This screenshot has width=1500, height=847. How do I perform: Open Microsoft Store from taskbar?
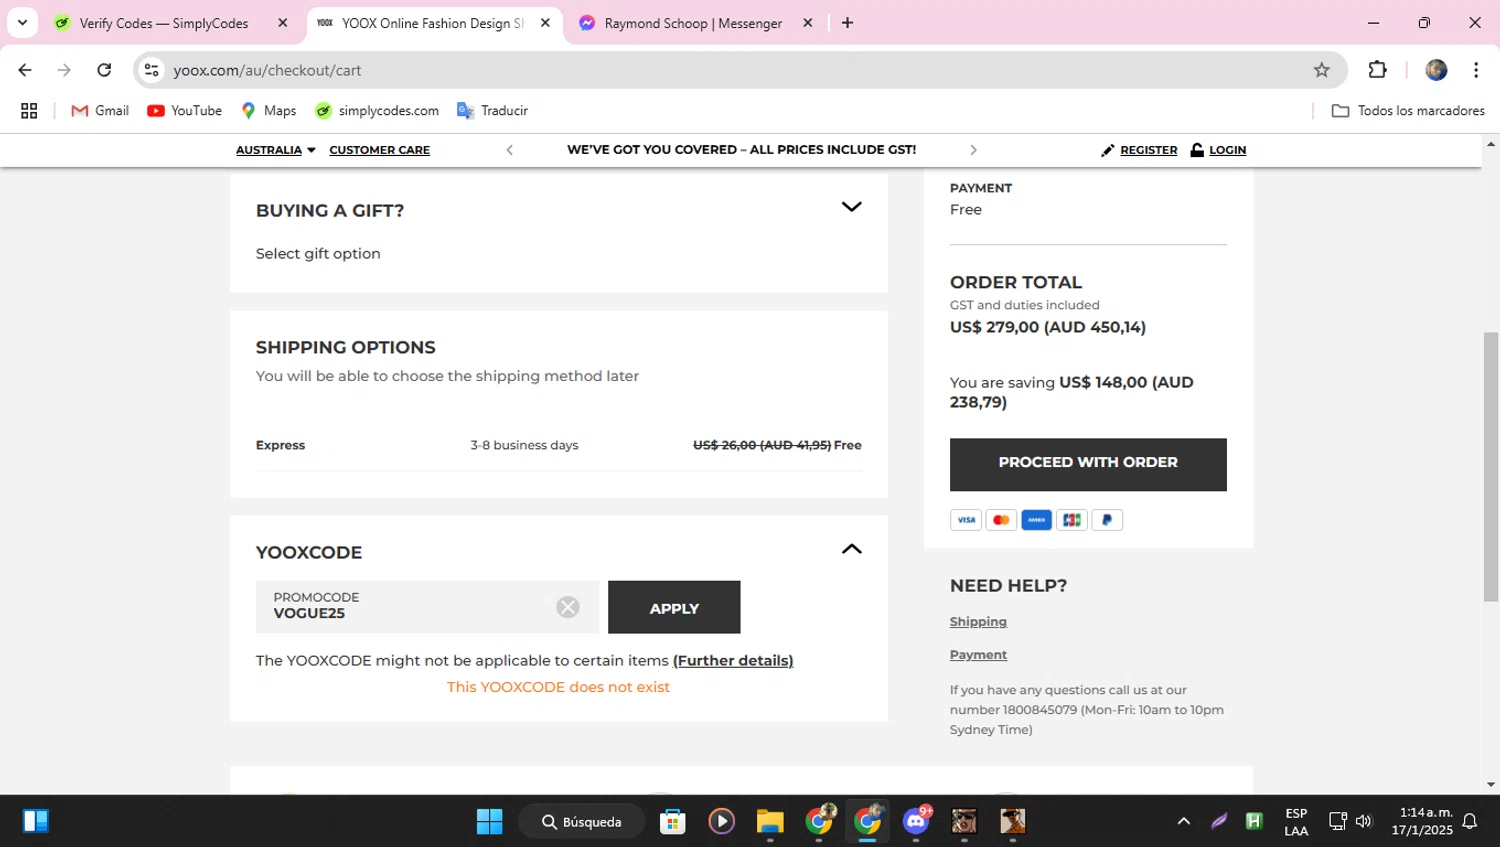(x=673, y=822)
